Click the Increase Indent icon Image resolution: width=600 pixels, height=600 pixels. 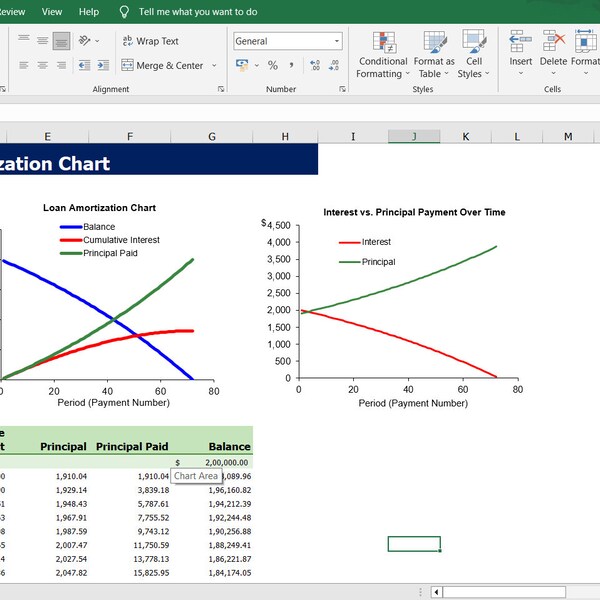[x=103, y=65]
